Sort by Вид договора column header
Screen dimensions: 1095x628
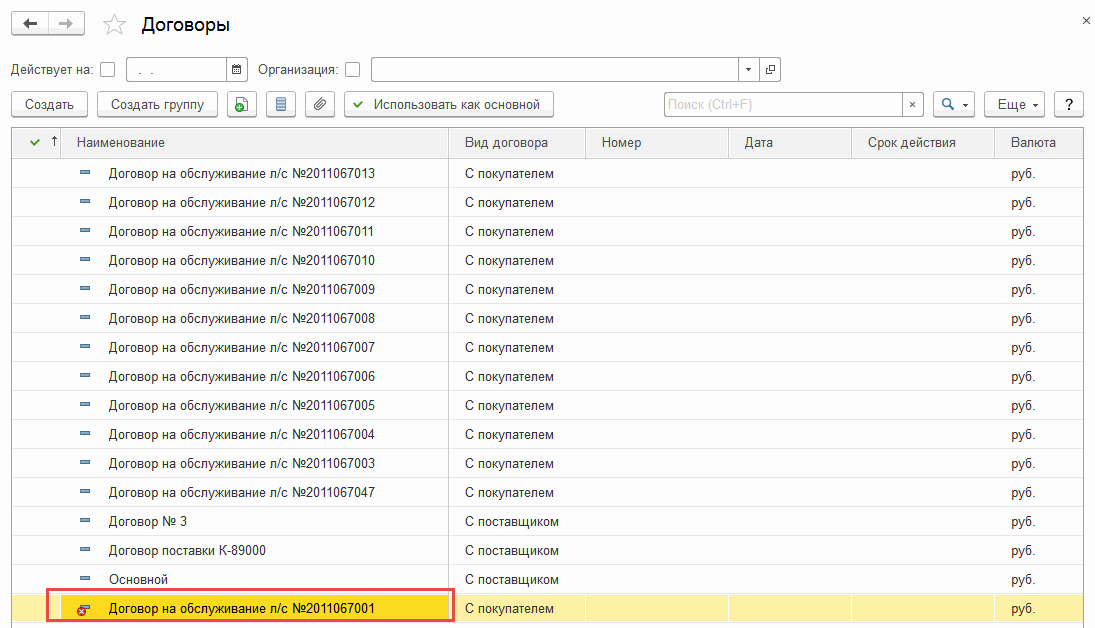506,143
